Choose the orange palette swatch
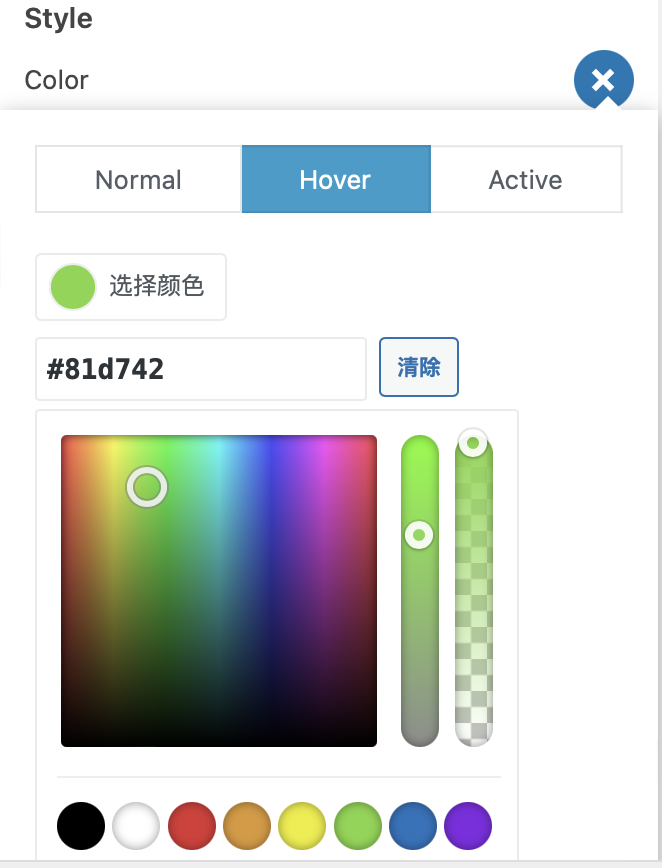Image resolution: width=662 pixels, height=868 pixels. pyautogui.click(x=248, y=825)
